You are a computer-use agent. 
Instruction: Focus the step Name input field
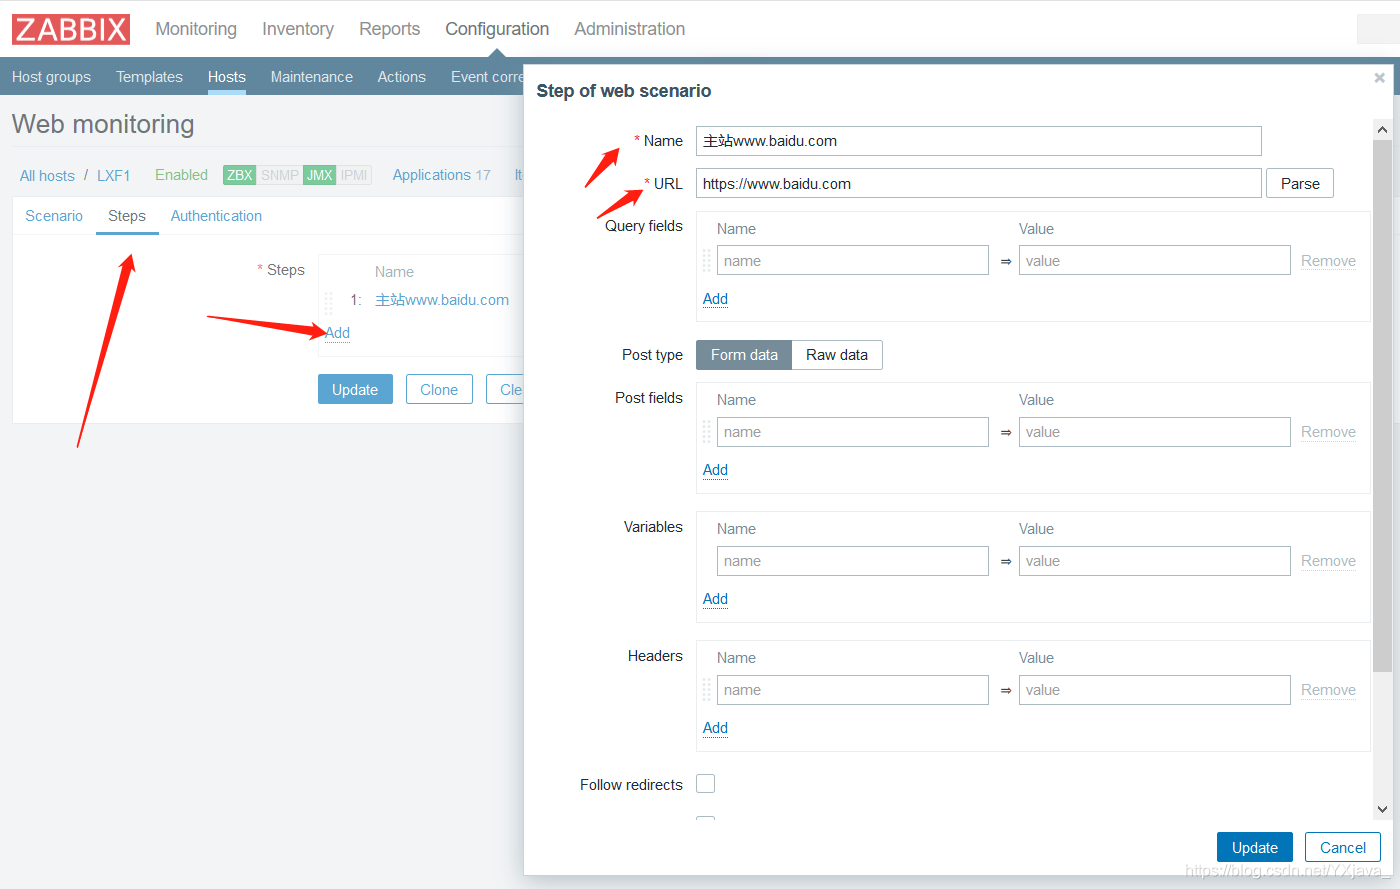click(979, 141)
